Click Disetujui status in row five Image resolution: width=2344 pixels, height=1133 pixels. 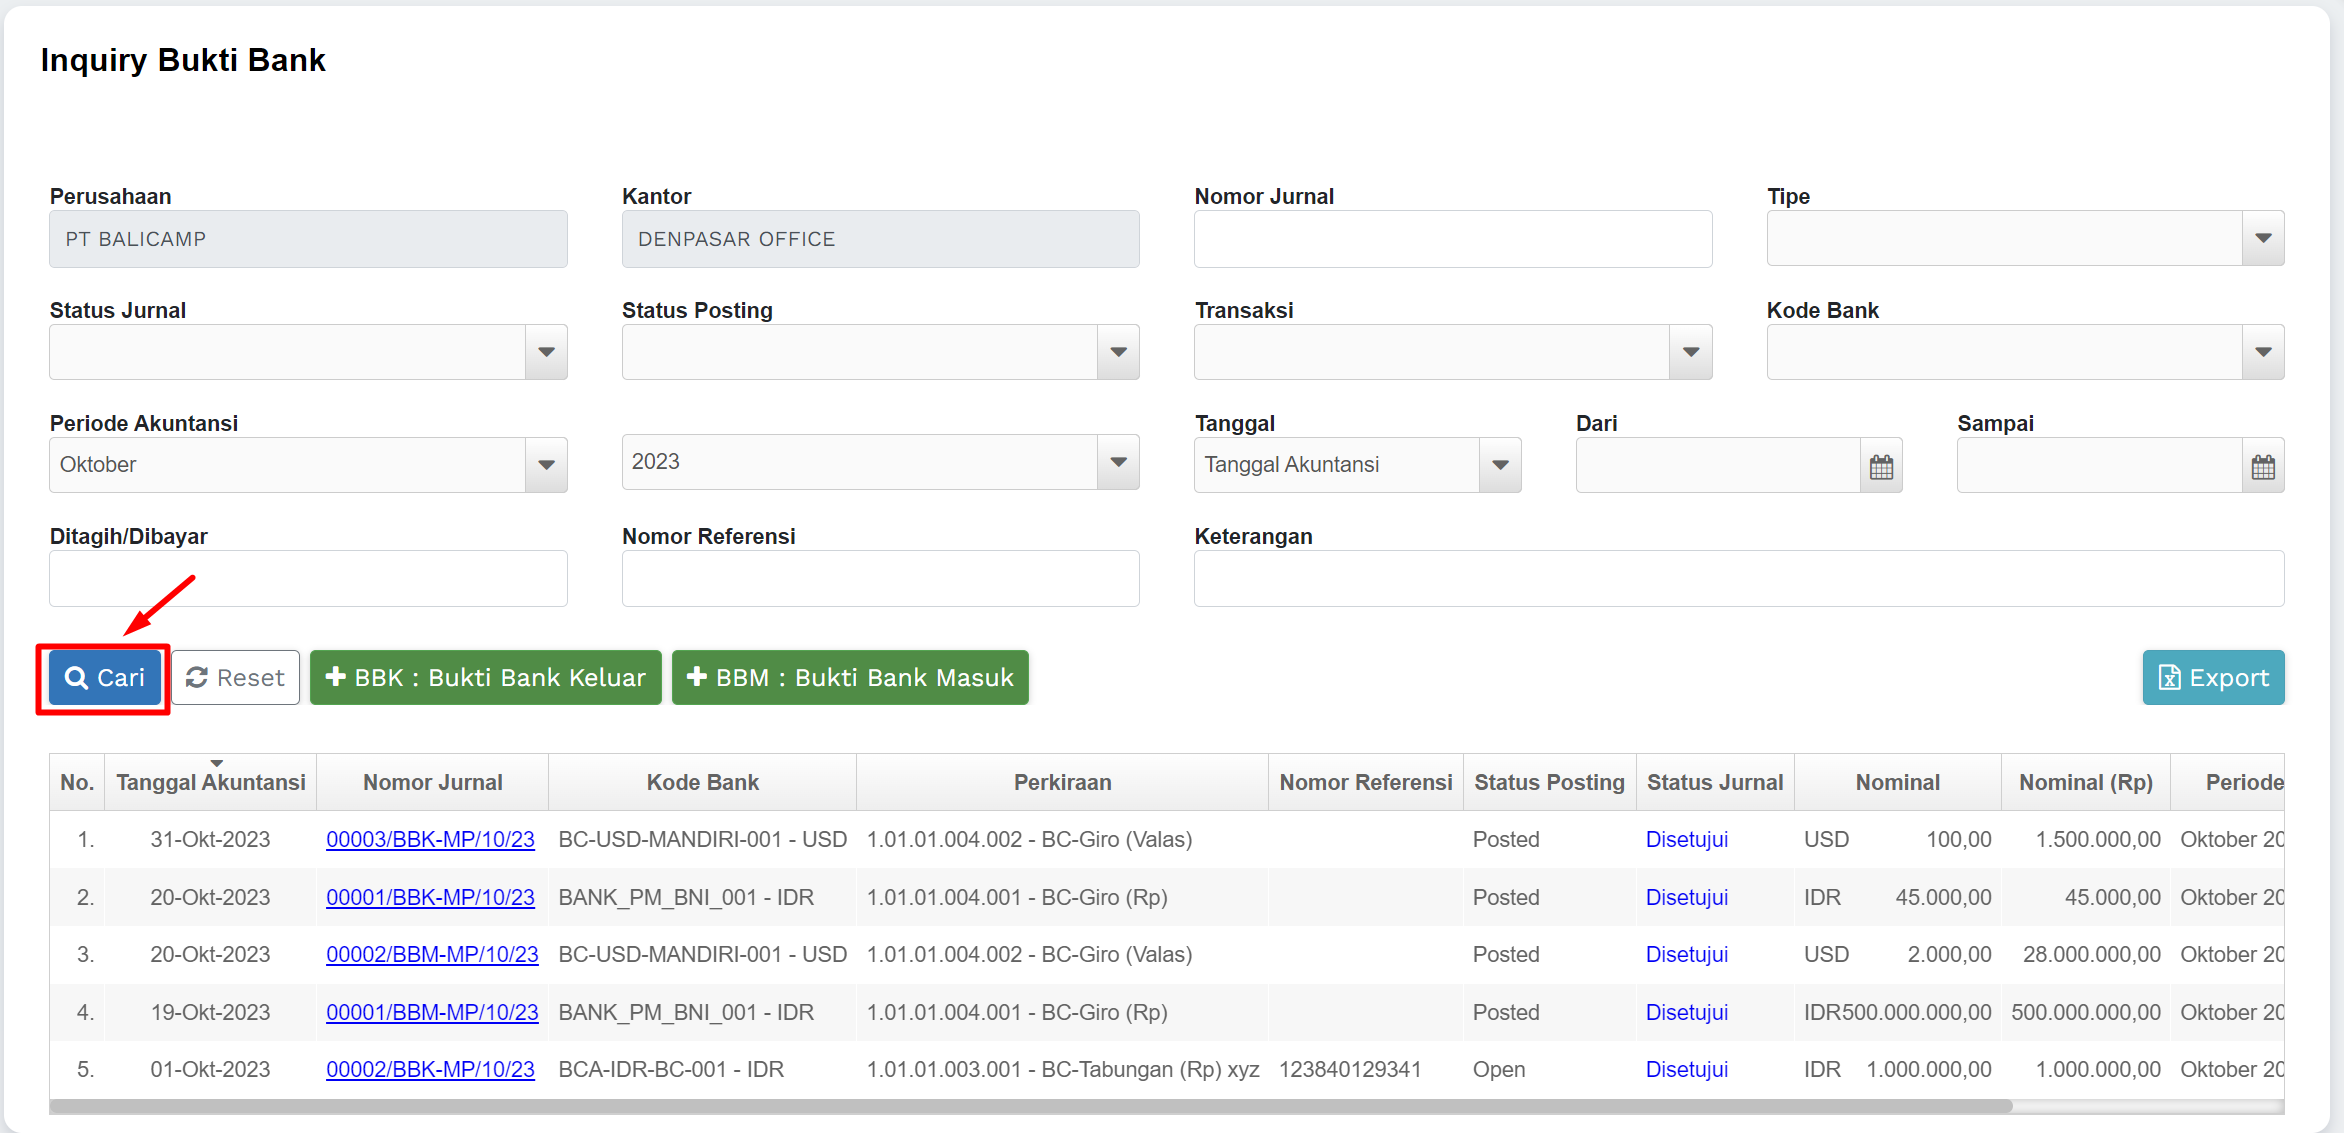coord(1686,1070)
